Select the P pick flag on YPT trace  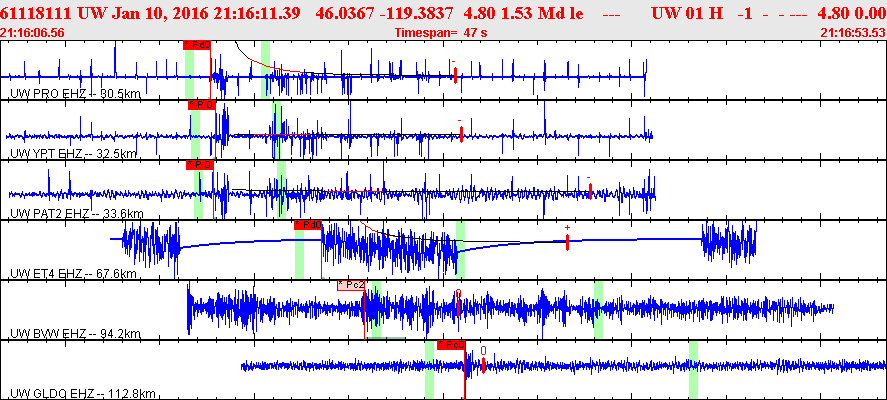coord(202,104)
